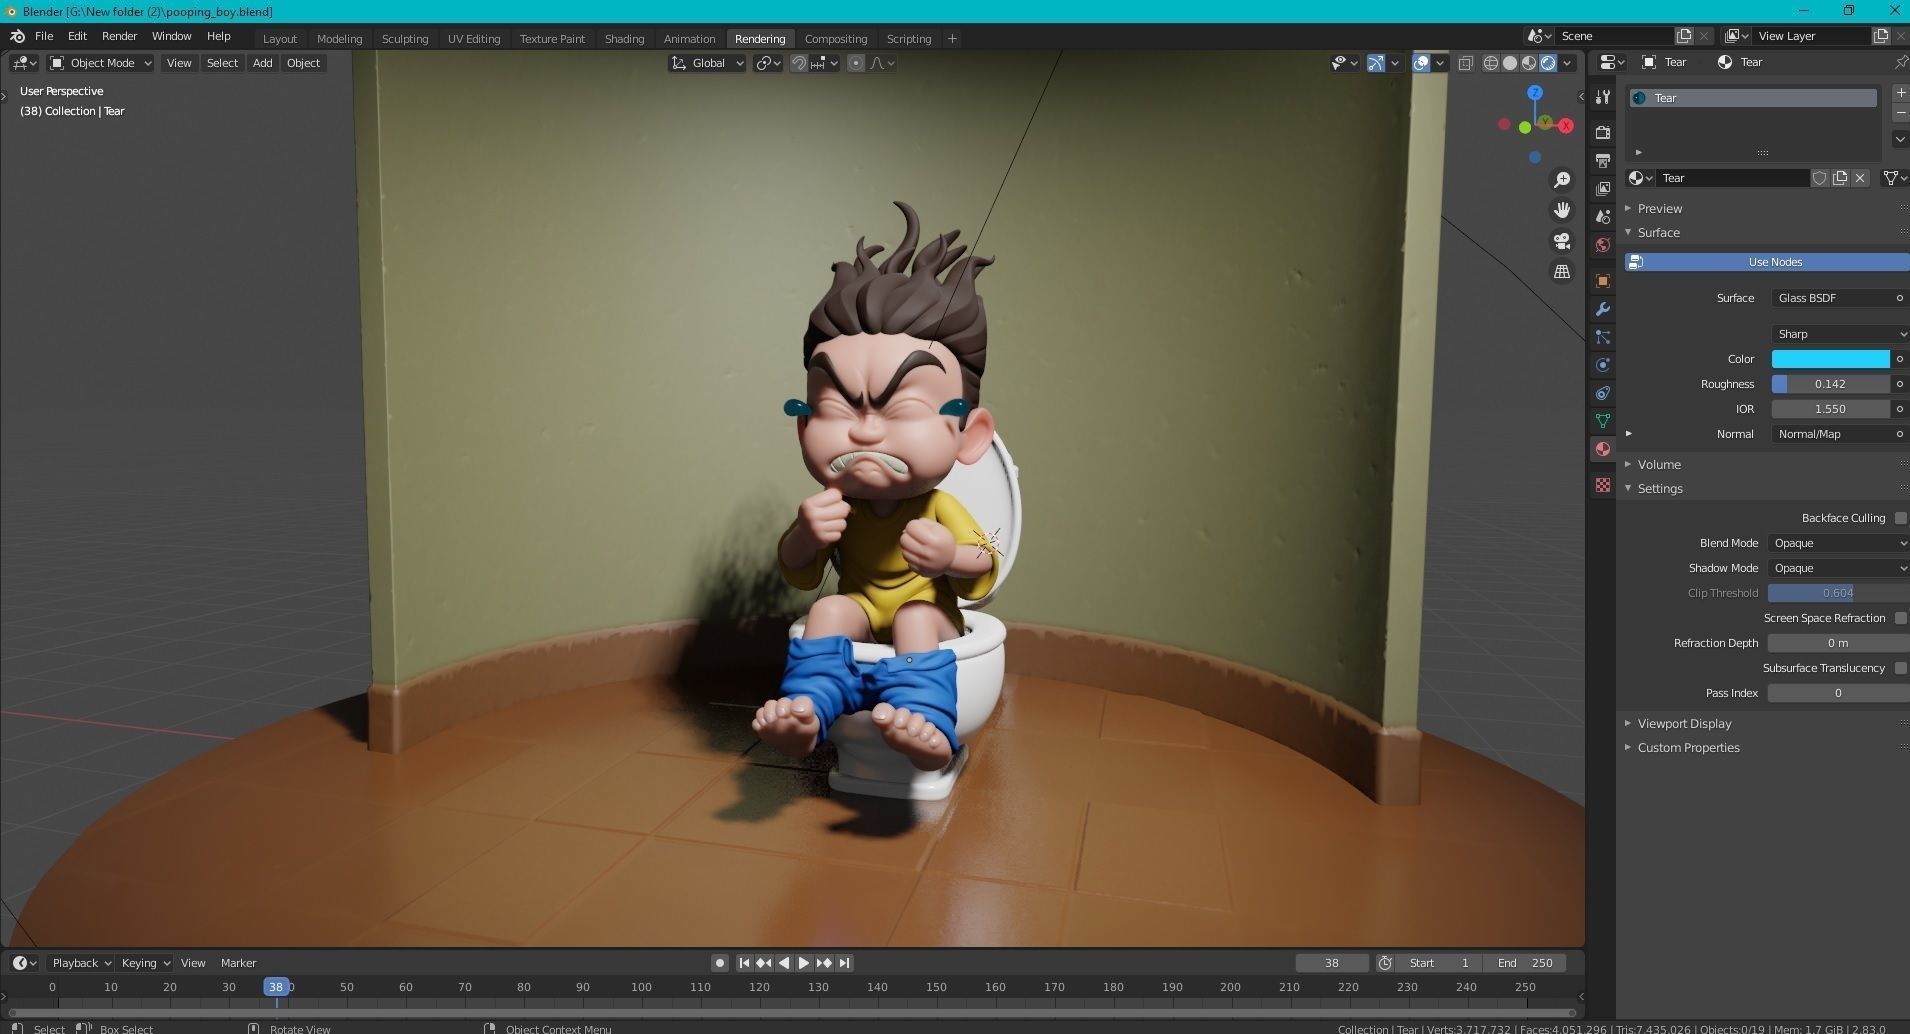Toggle the camera view icon

(1561, 241)
